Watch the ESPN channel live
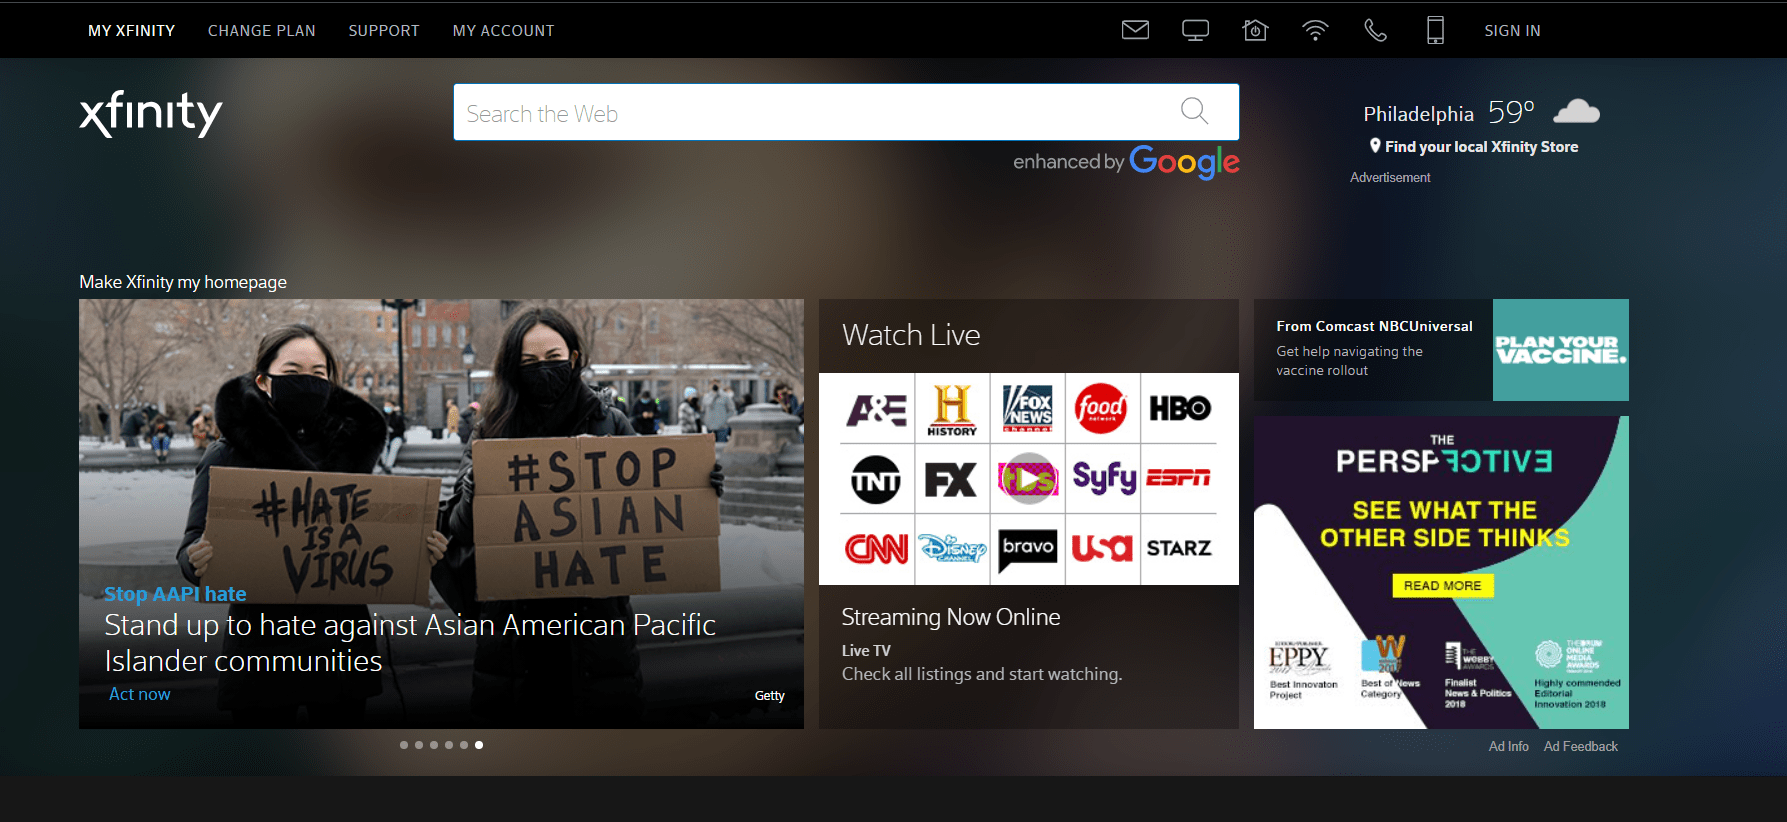The image size is (1787, 822). point(1179,479)
